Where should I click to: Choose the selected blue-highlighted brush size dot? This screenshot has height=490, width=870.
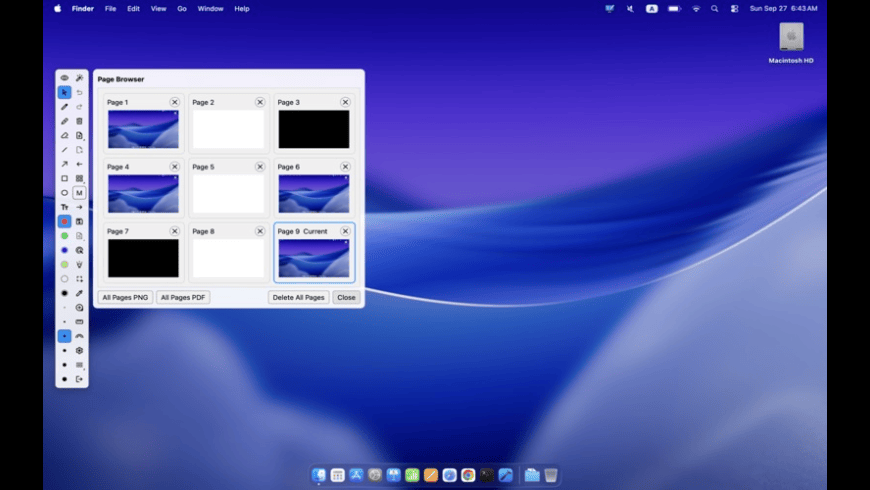[x=64, y=336]
